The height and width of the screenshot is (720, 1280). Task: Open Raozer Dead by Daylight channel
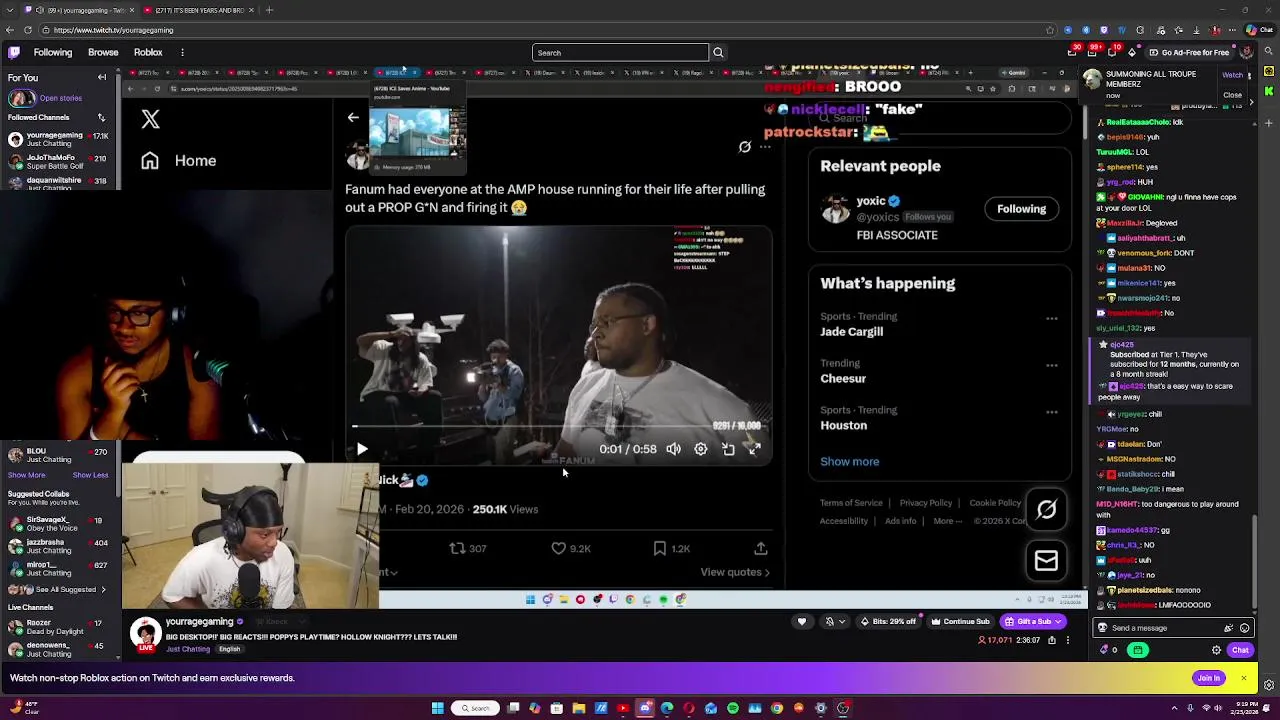[x=60, y=627]
